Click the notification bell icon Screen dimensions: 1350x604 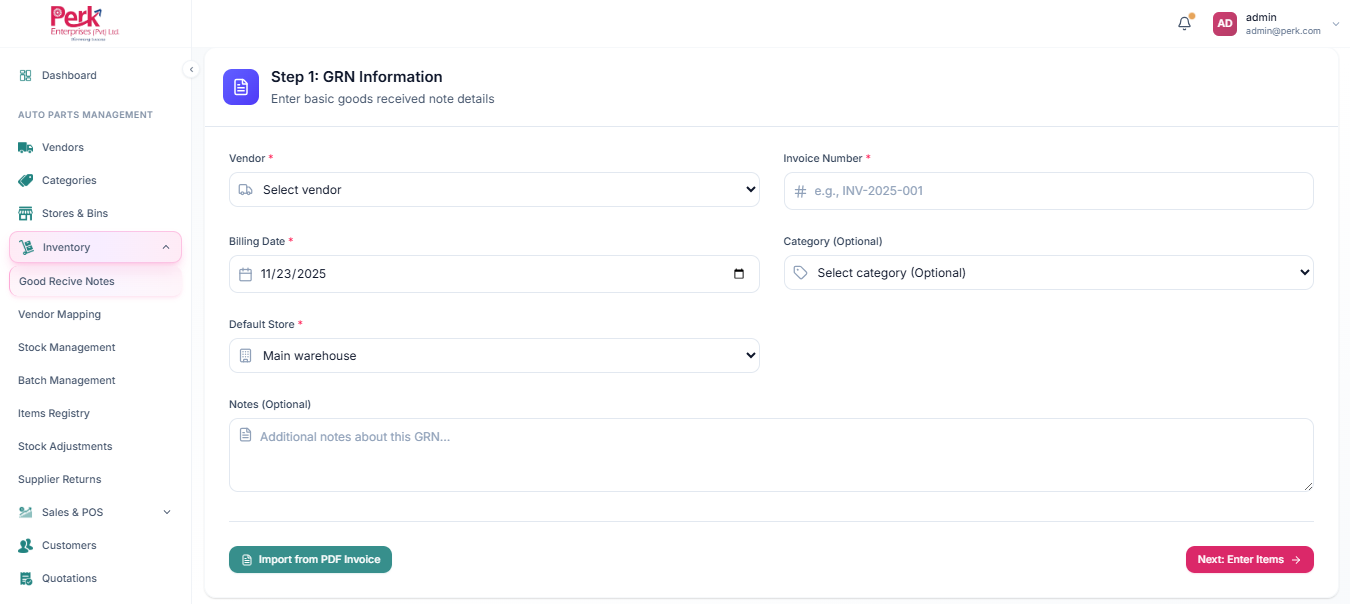1184,23
